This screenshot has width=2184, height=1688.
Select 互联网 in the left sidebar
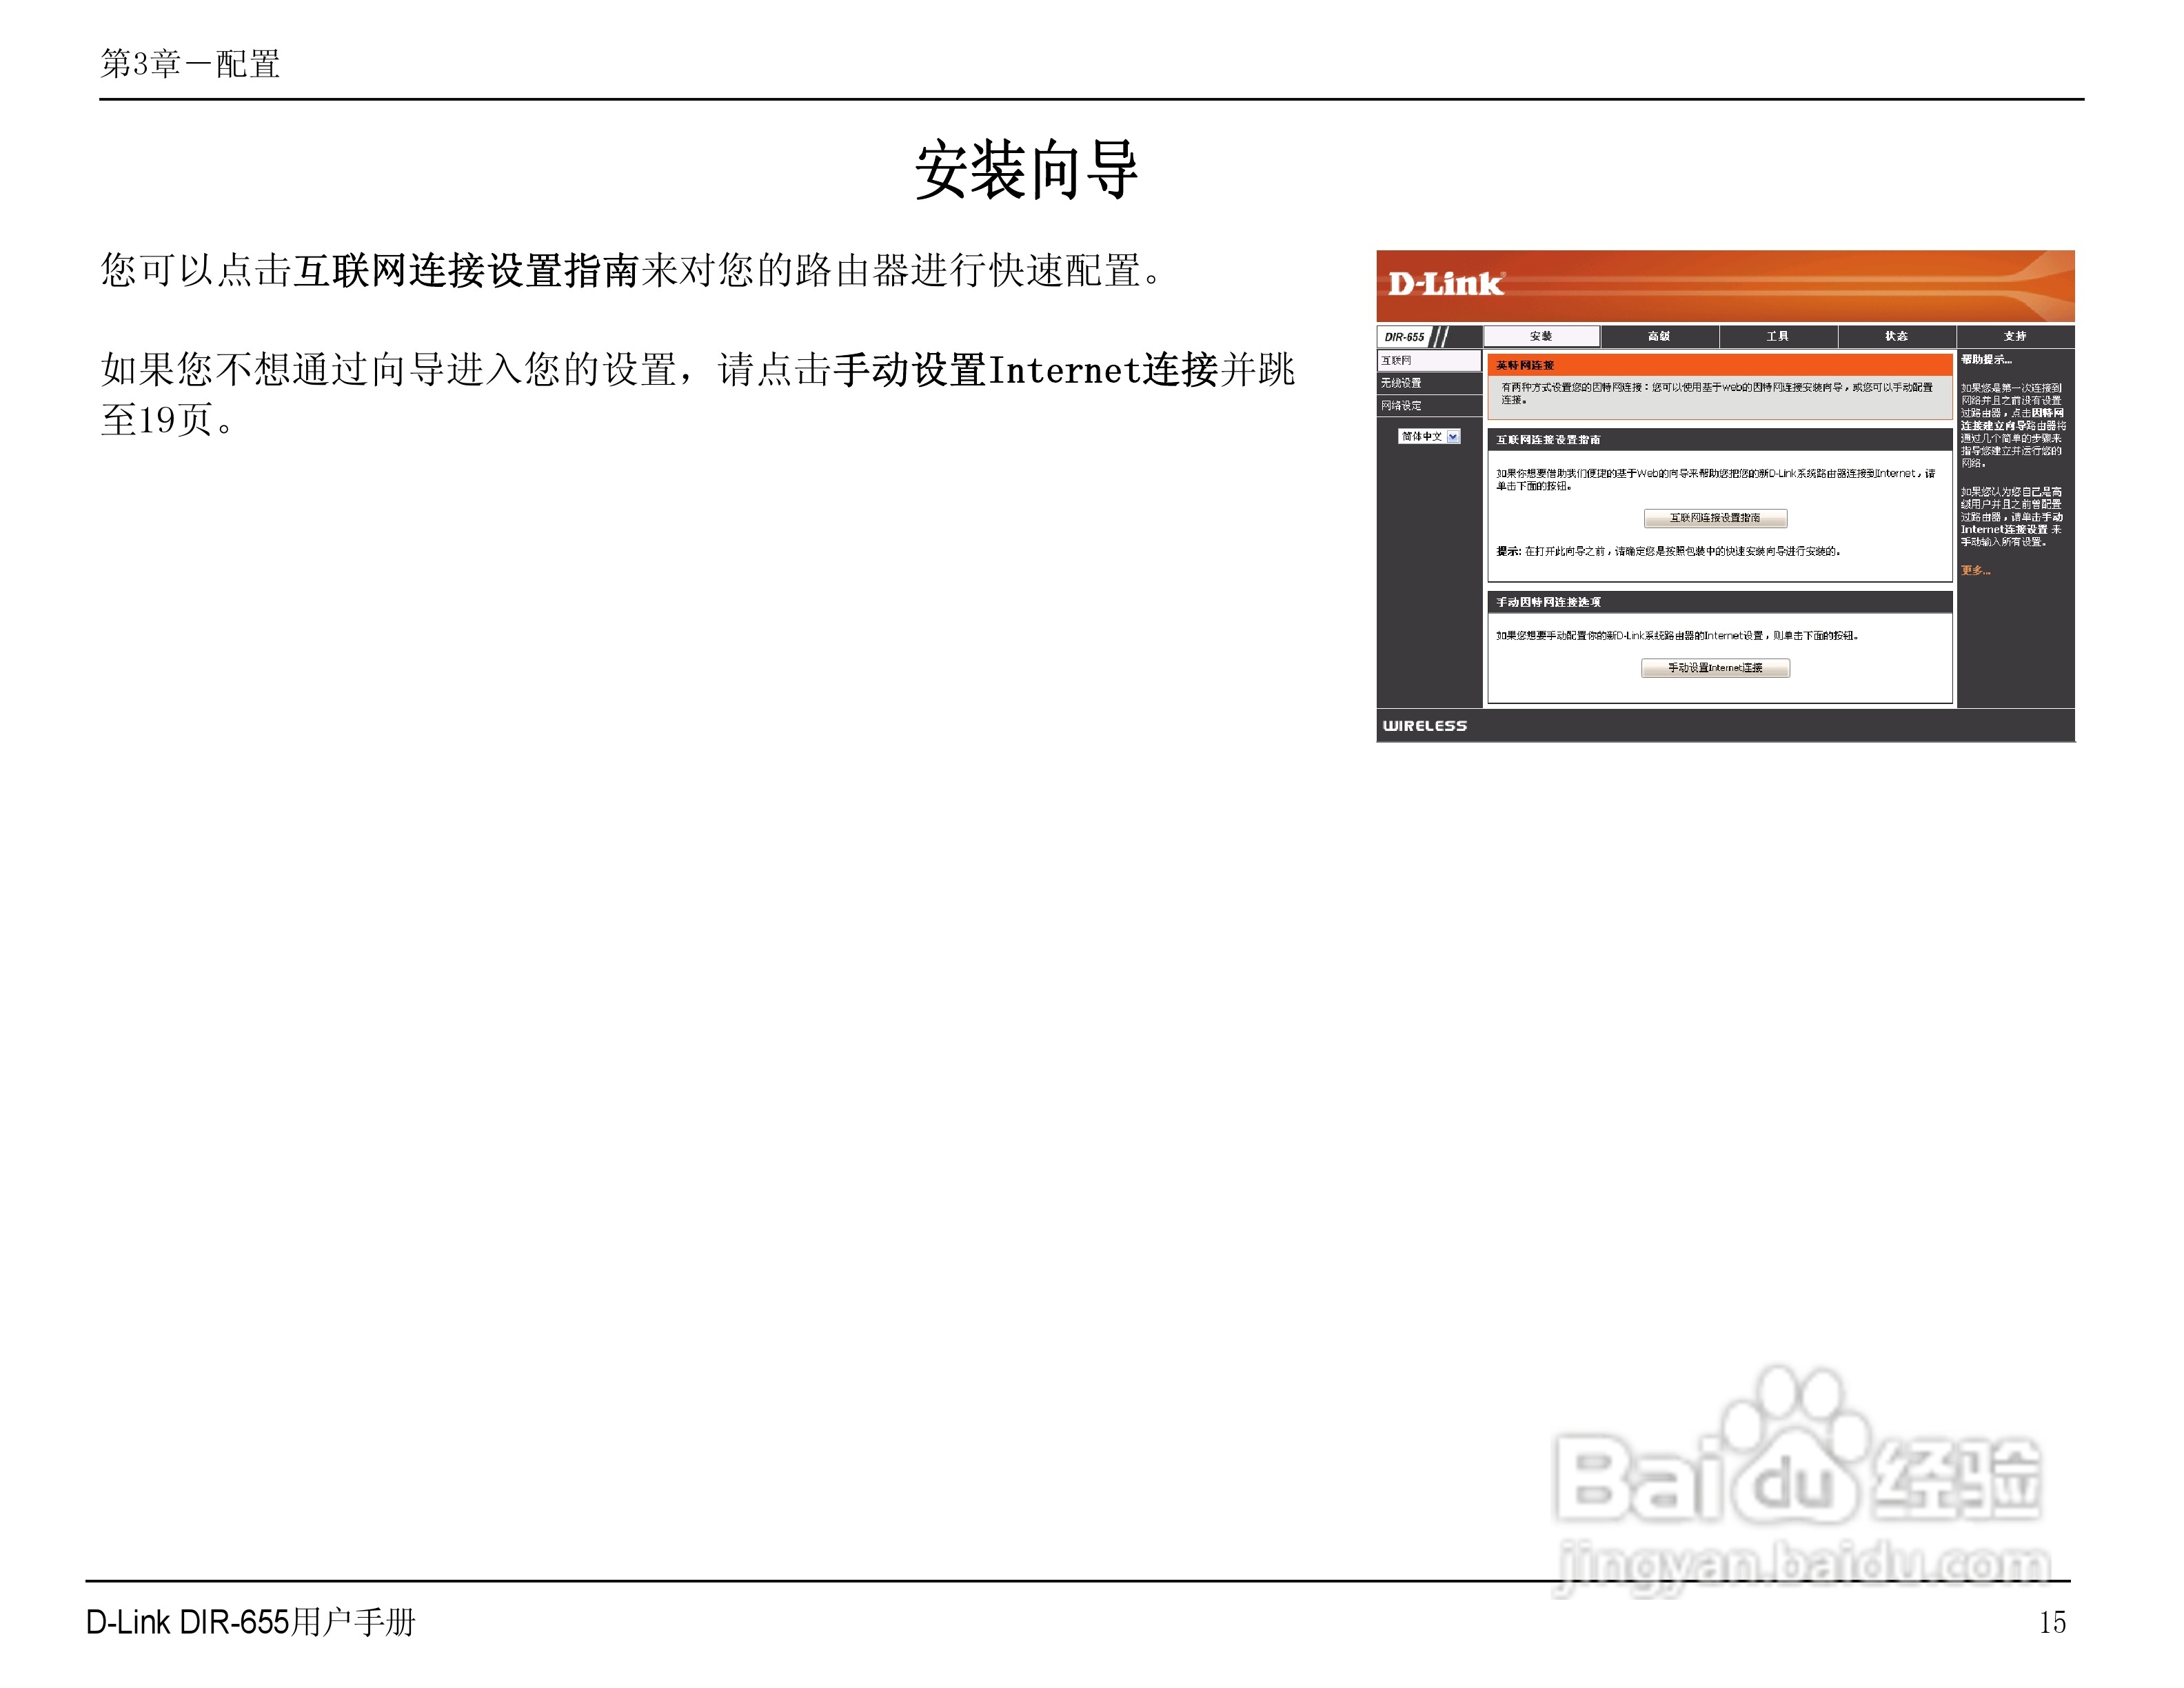coord(1397,360)
